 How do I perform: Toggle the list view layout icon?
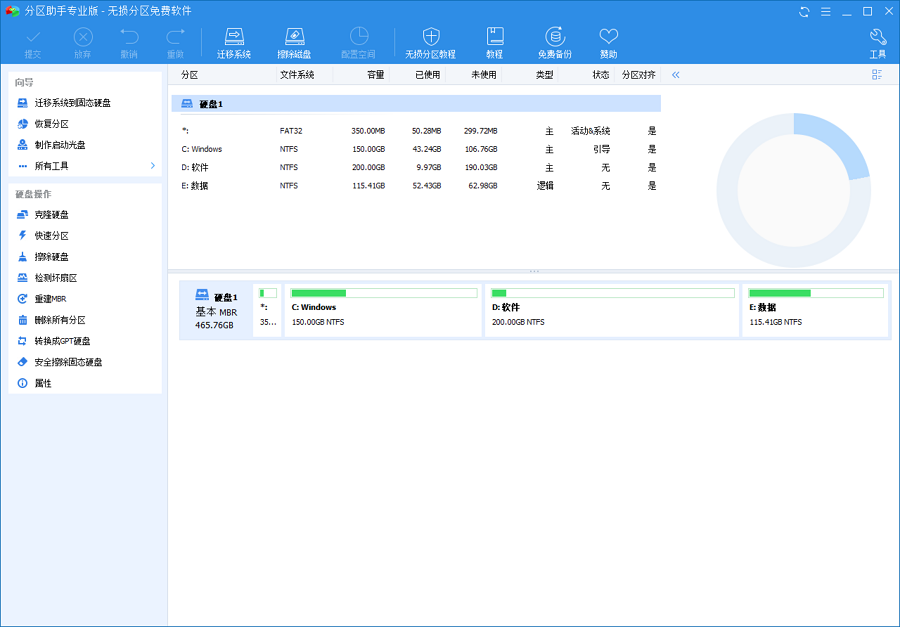tap(876, 75)
